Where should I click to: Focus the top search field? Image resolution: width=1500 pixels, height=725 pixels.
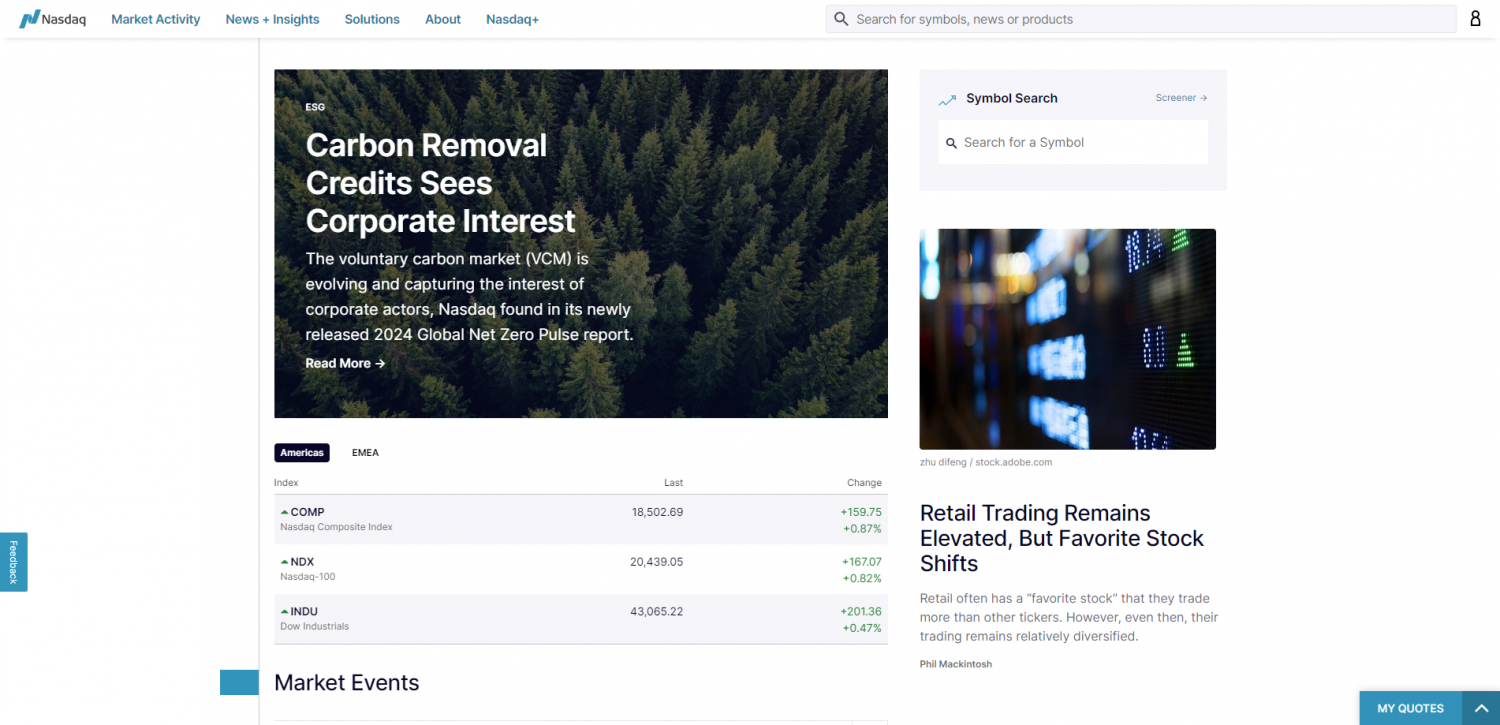coord(1140,19)
